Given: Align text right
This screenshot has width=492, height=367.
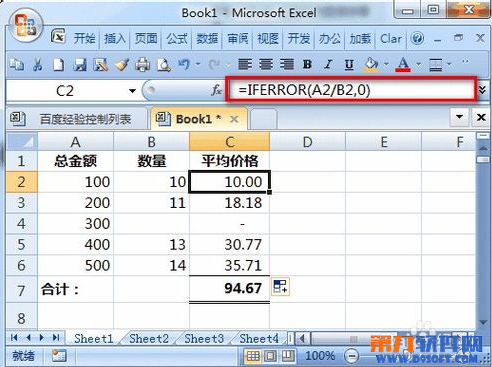Looking at the screenshot, I should point(287,64).
